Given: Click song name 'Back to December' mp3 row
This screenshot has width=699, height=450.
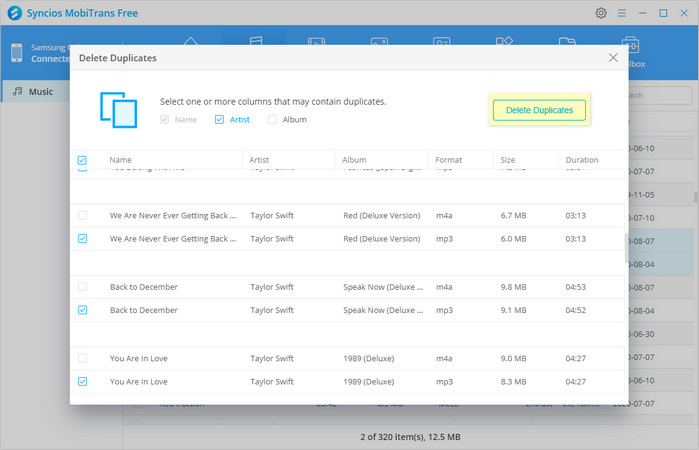Looking at the screenshot, I should click(x=144, y=310).
